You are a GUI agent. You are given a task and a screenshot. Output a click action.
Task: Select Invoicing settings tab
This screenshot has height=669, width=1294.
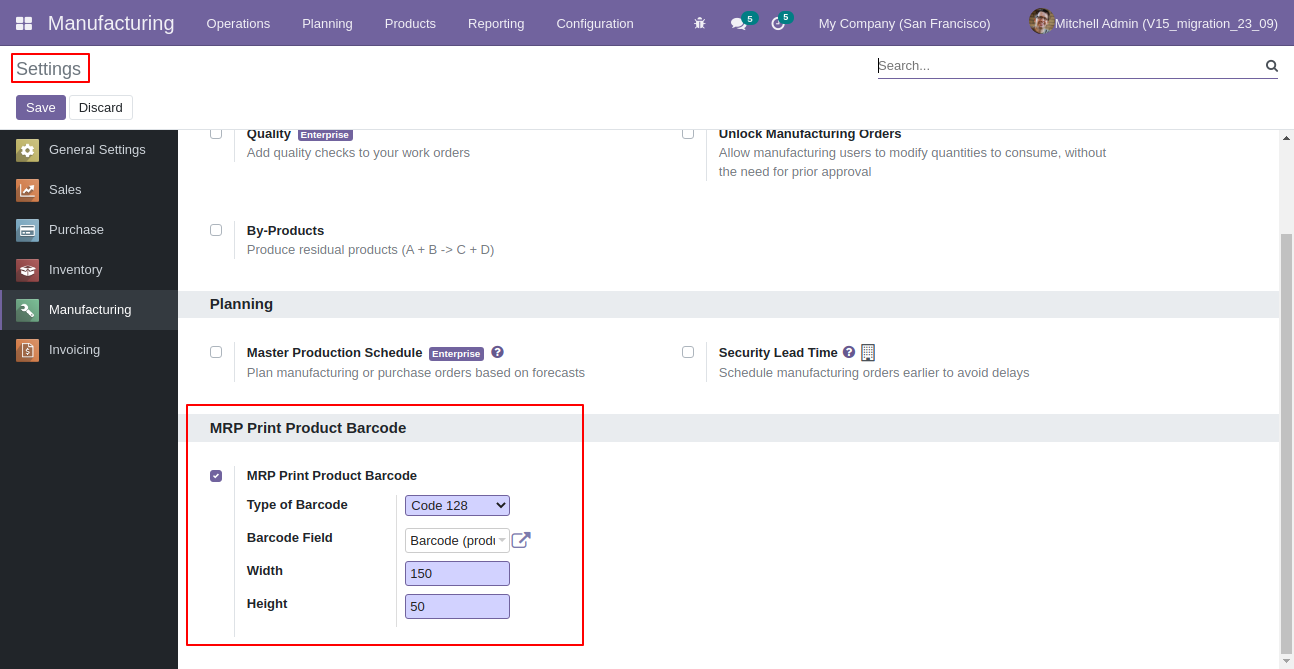[89, 350]
